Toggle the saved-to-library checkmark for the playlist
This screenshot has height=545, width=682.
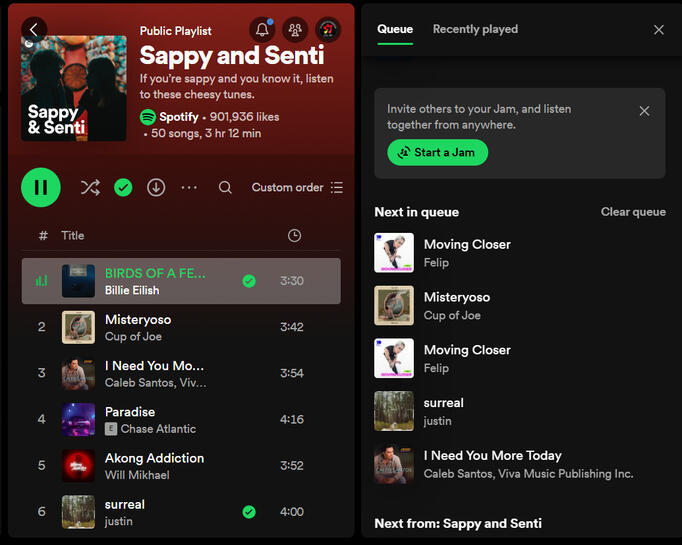pyautogui.click(x=123, y=187)
